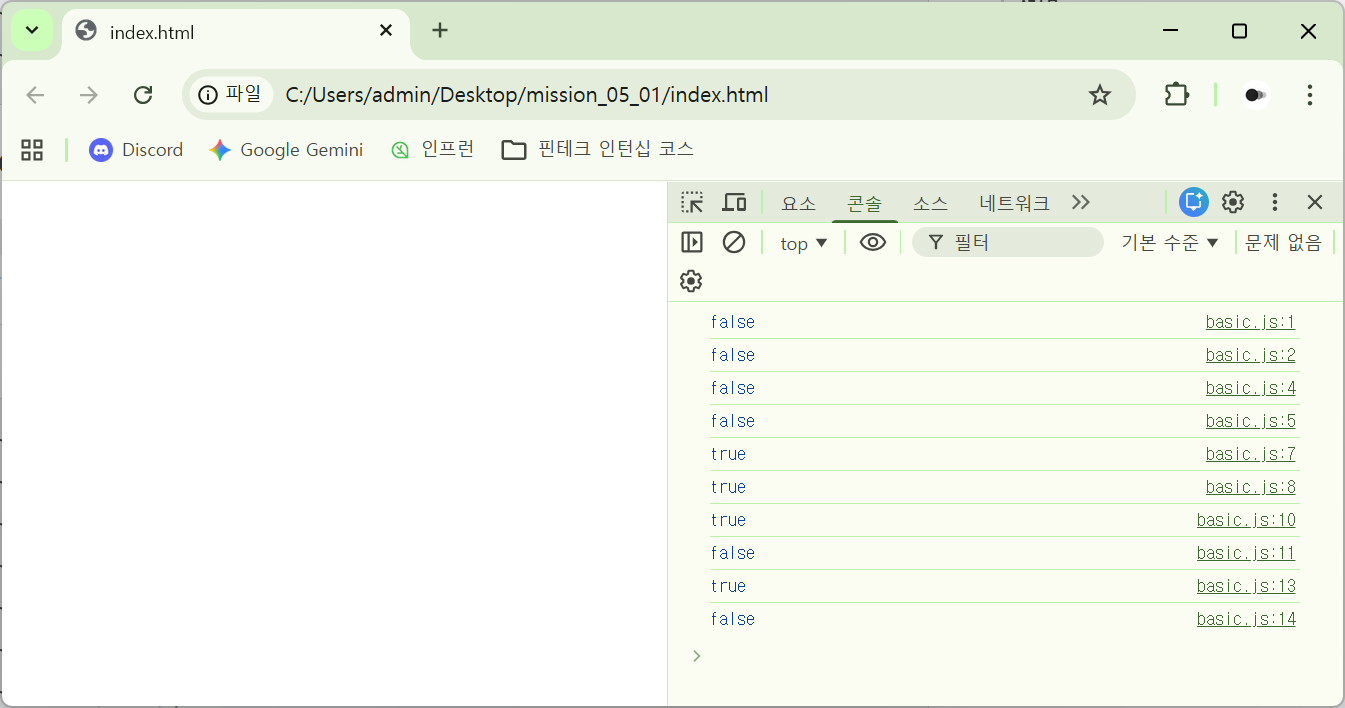
Task: Open the AI assistance panel icon
Action: click(1193, 202)
